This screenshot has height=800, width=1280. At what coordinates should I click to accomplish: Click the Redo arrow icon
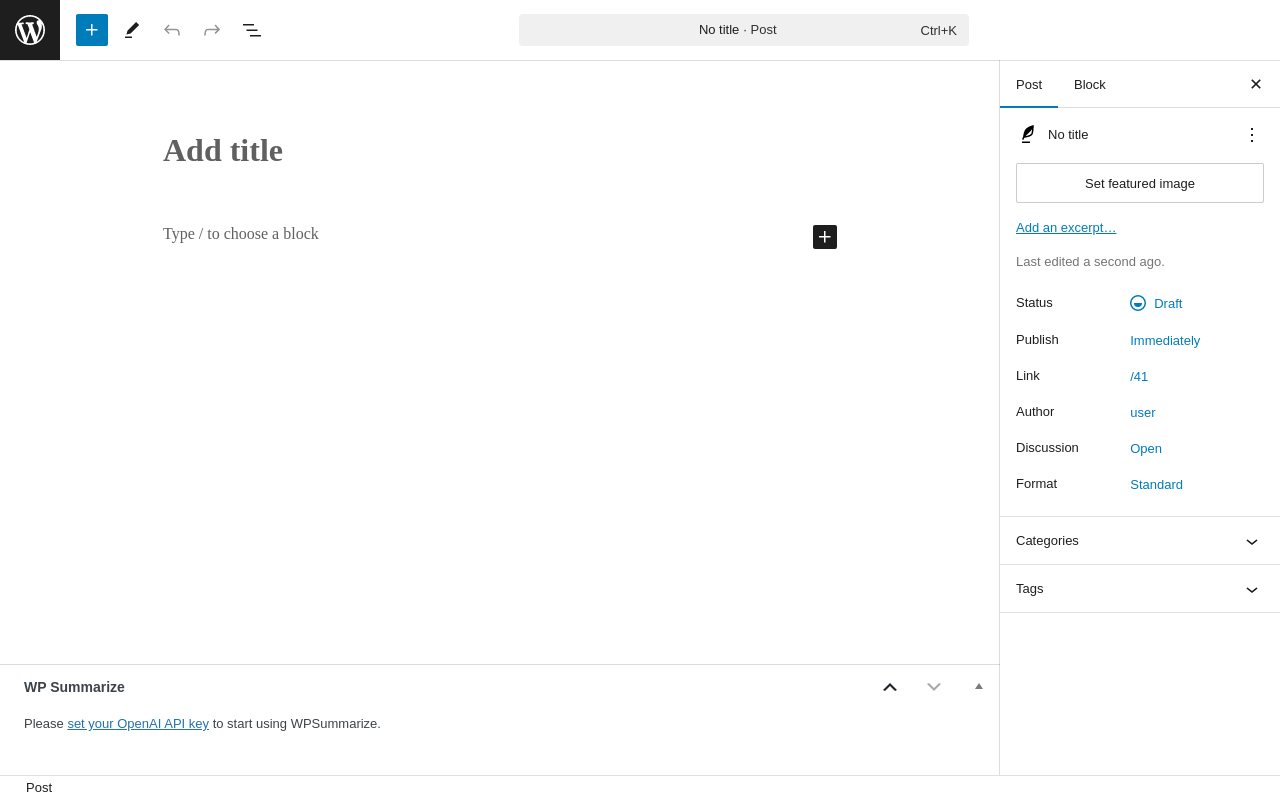point(212,30)
